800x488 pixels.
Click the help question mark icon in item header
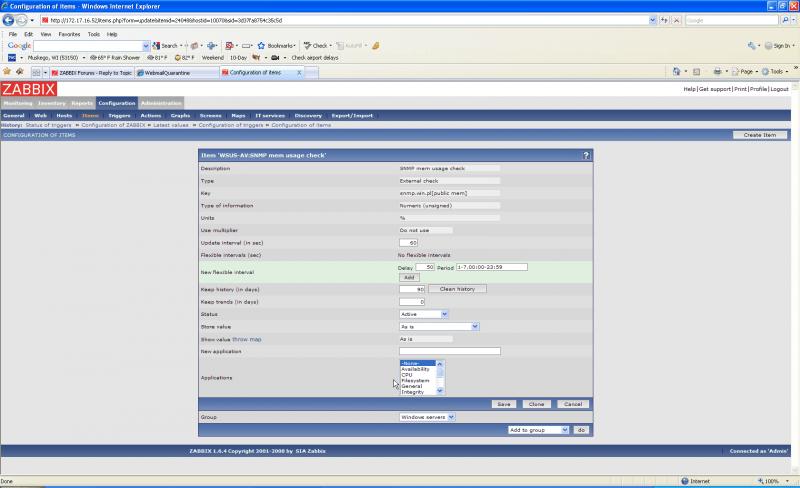pyautogui.click(x=586, y=155)
